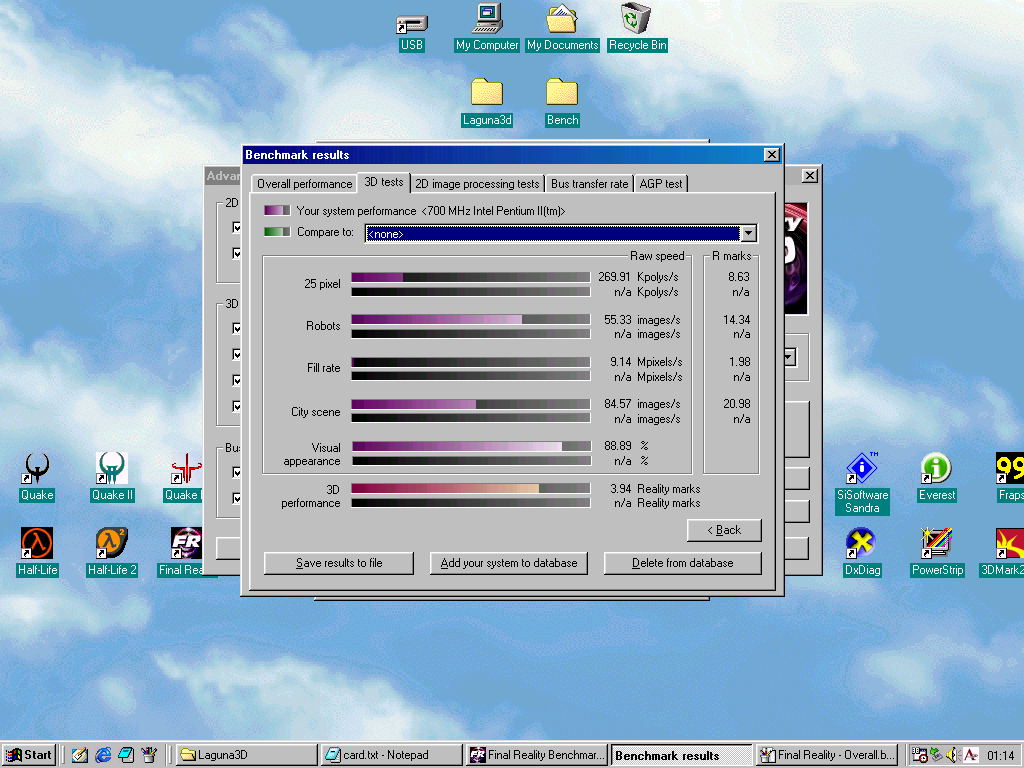The image size is (1024, 768).
Task: Switch to the 2D image processing tests tab
Action: [x=477, y=184]
